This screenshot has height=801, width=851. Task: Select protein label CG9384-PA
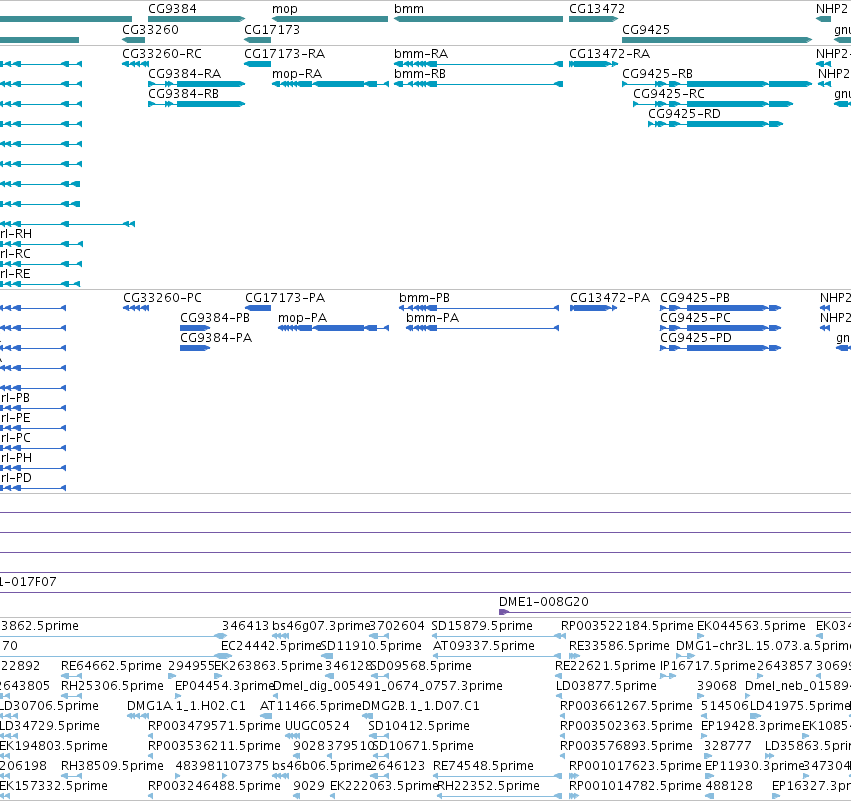pyautogui.click(x=216, y=338)
